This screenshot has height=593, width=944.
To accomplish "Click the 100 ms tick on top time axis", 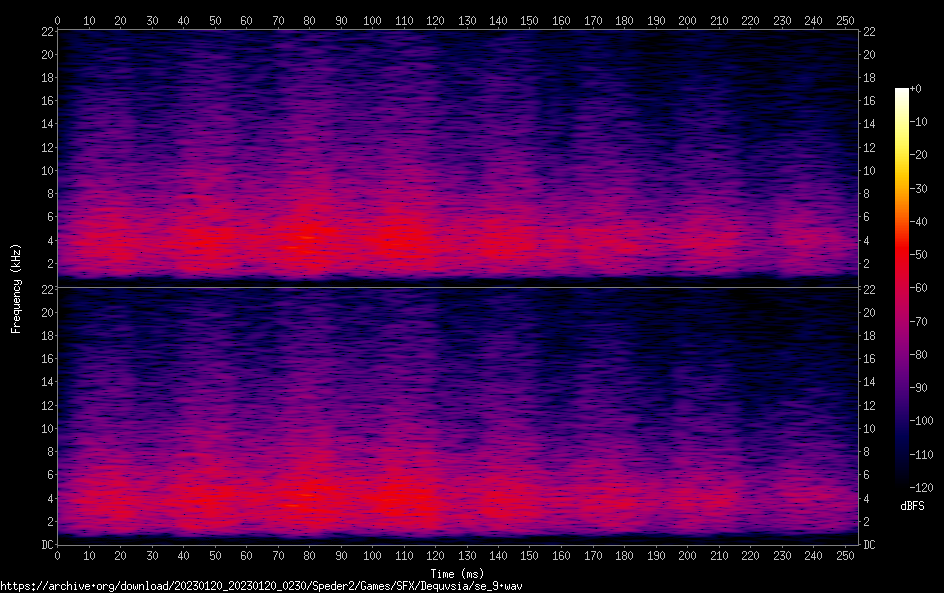I will (373, 20).
